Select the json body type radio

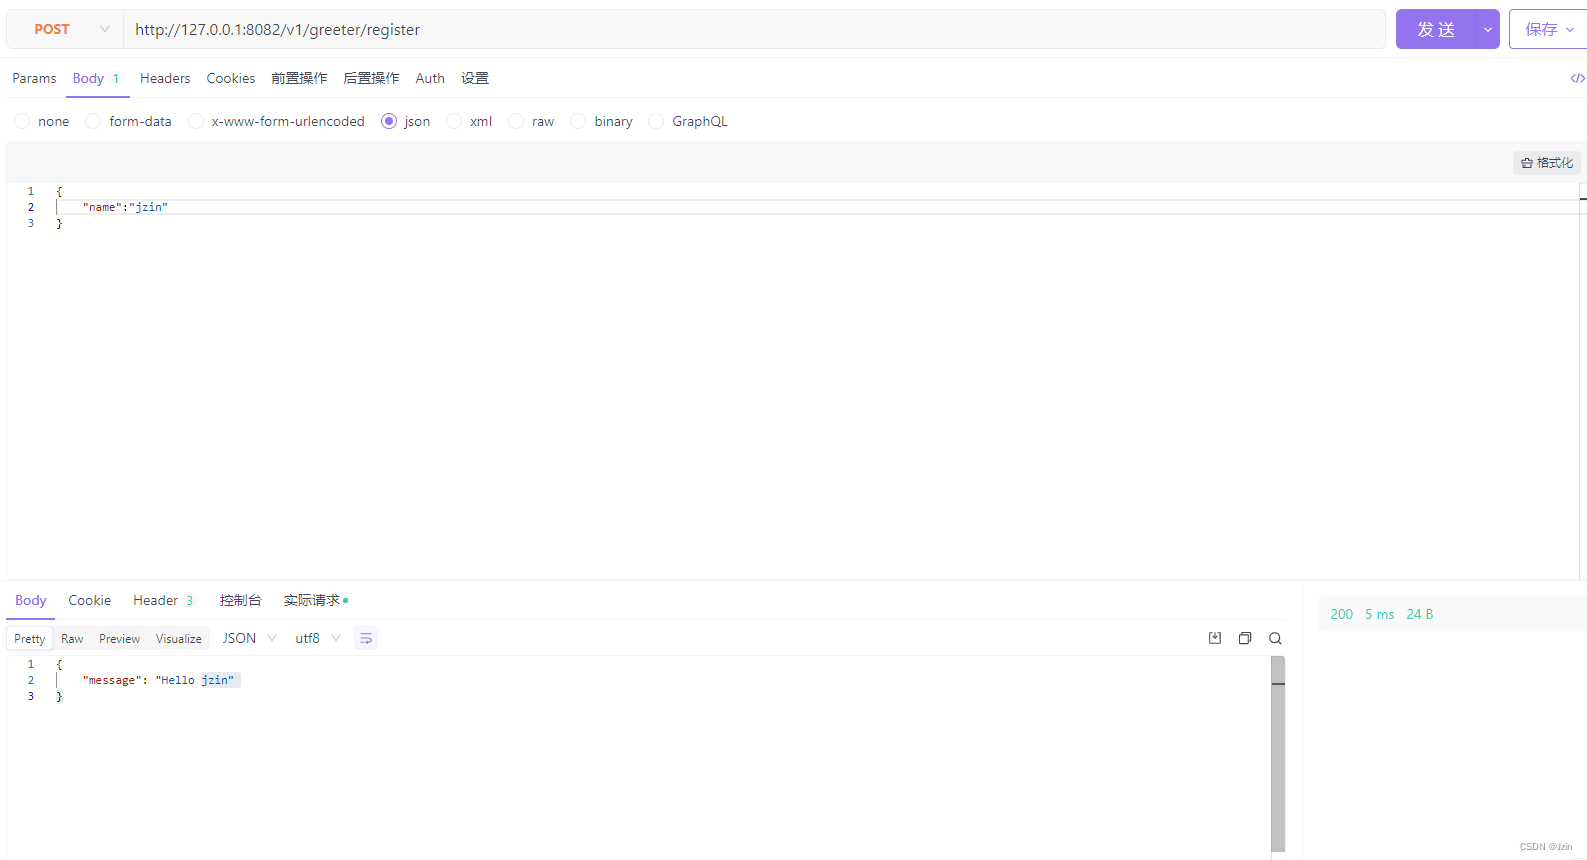tap(389, 121)
